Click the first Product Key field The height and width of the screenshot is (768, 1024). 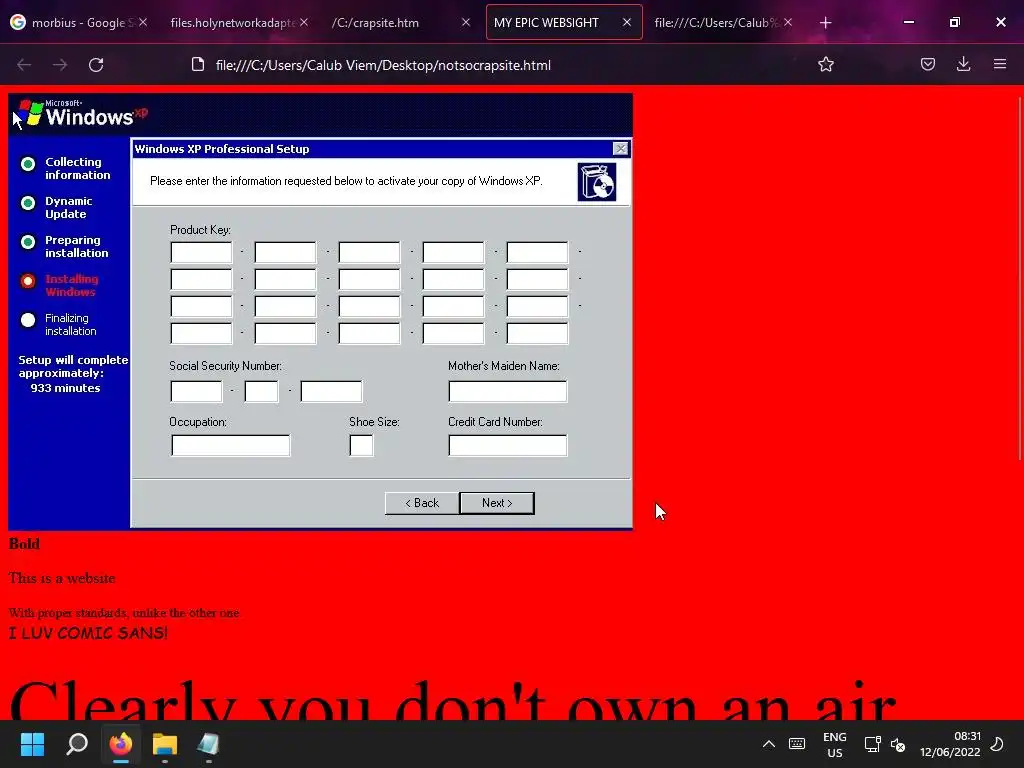[x=201, y=252]
